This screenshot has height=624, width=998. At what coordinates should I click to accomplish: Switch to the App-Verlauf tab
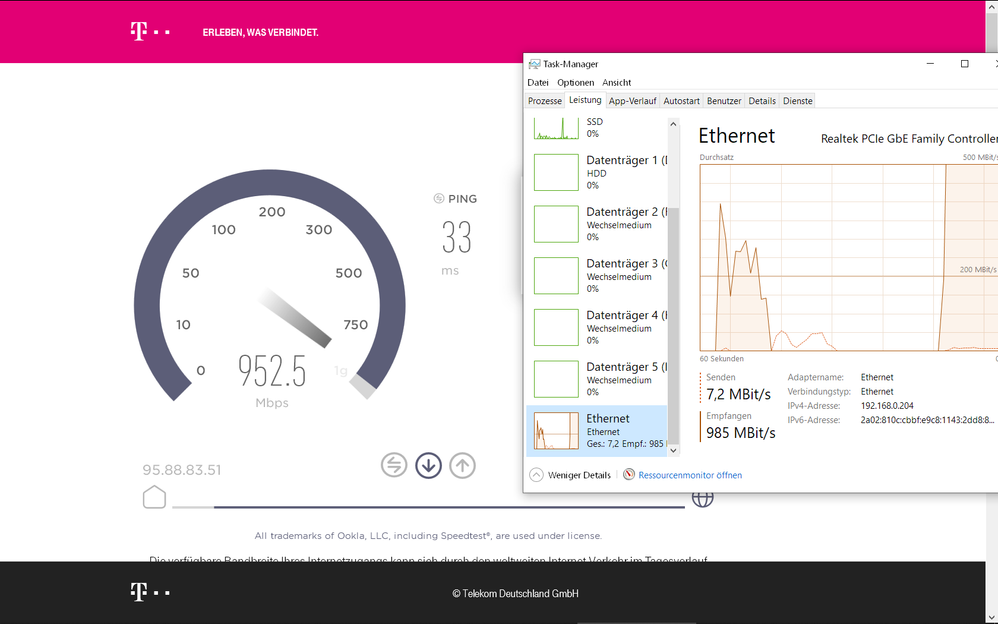pyautogui.click(x=632, y=101)
